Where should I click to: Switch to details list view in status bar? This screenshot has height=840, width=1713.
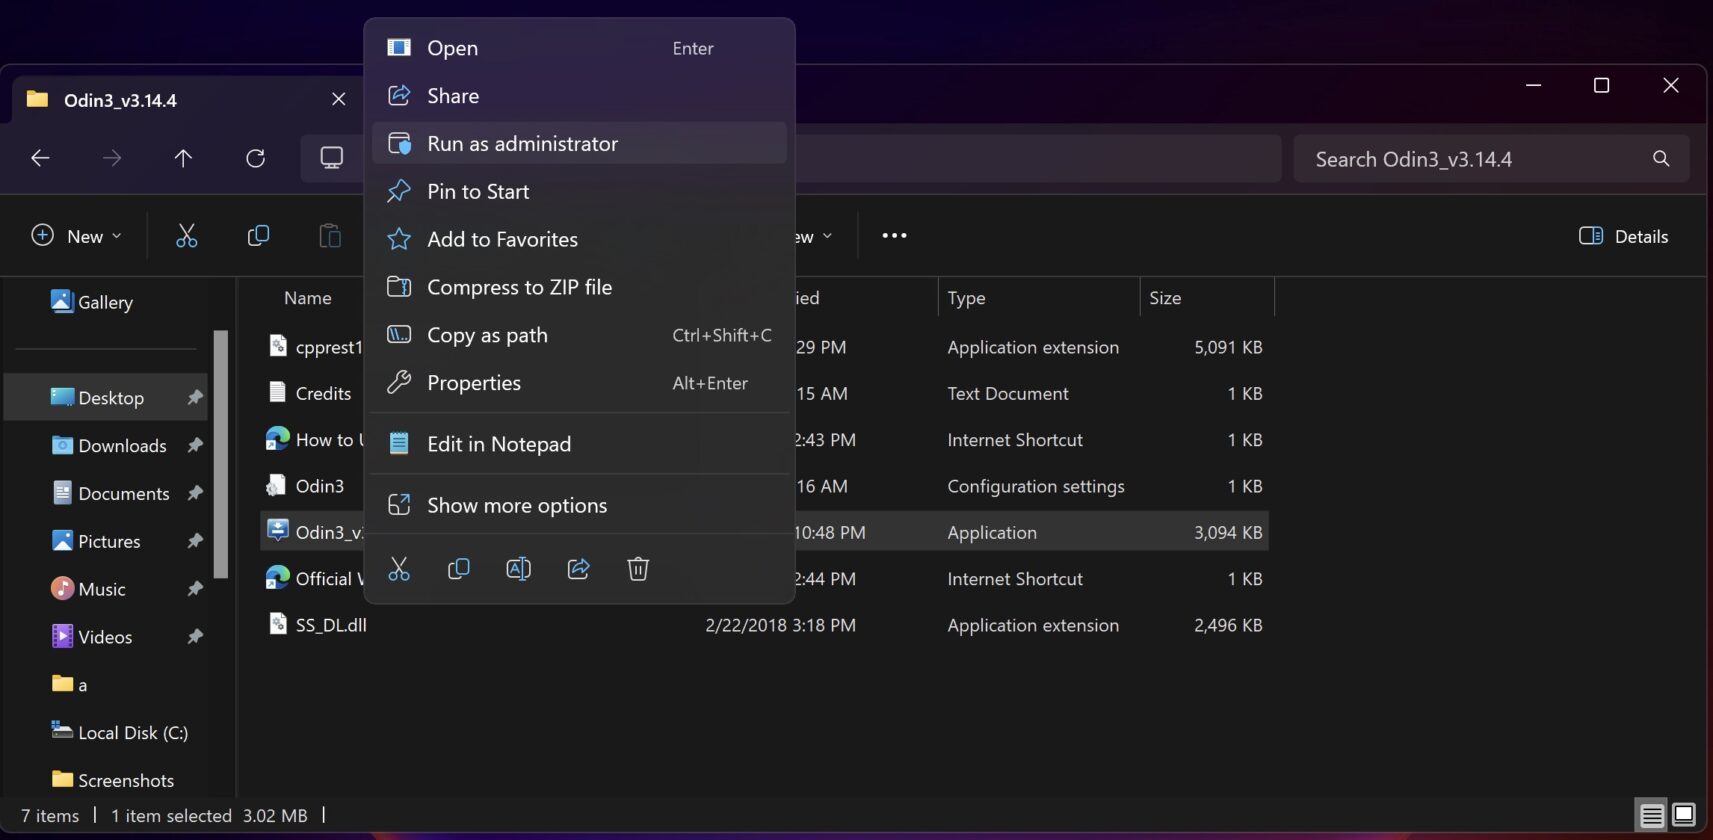[1652, 815]
